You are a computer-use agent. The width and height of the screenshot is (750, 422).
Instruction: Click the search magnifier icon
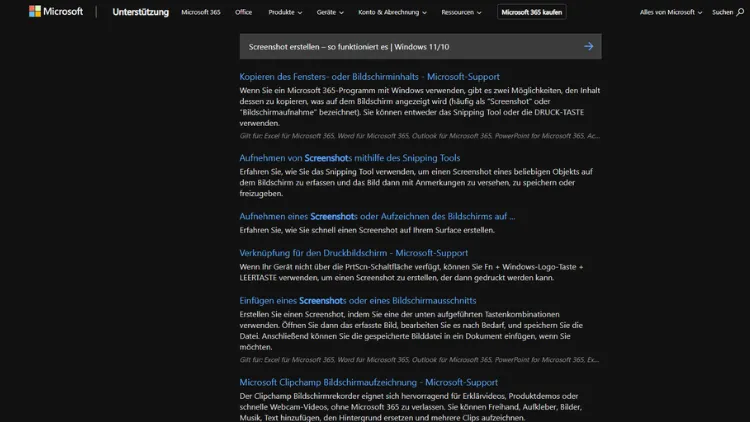(x=740, y=12)
